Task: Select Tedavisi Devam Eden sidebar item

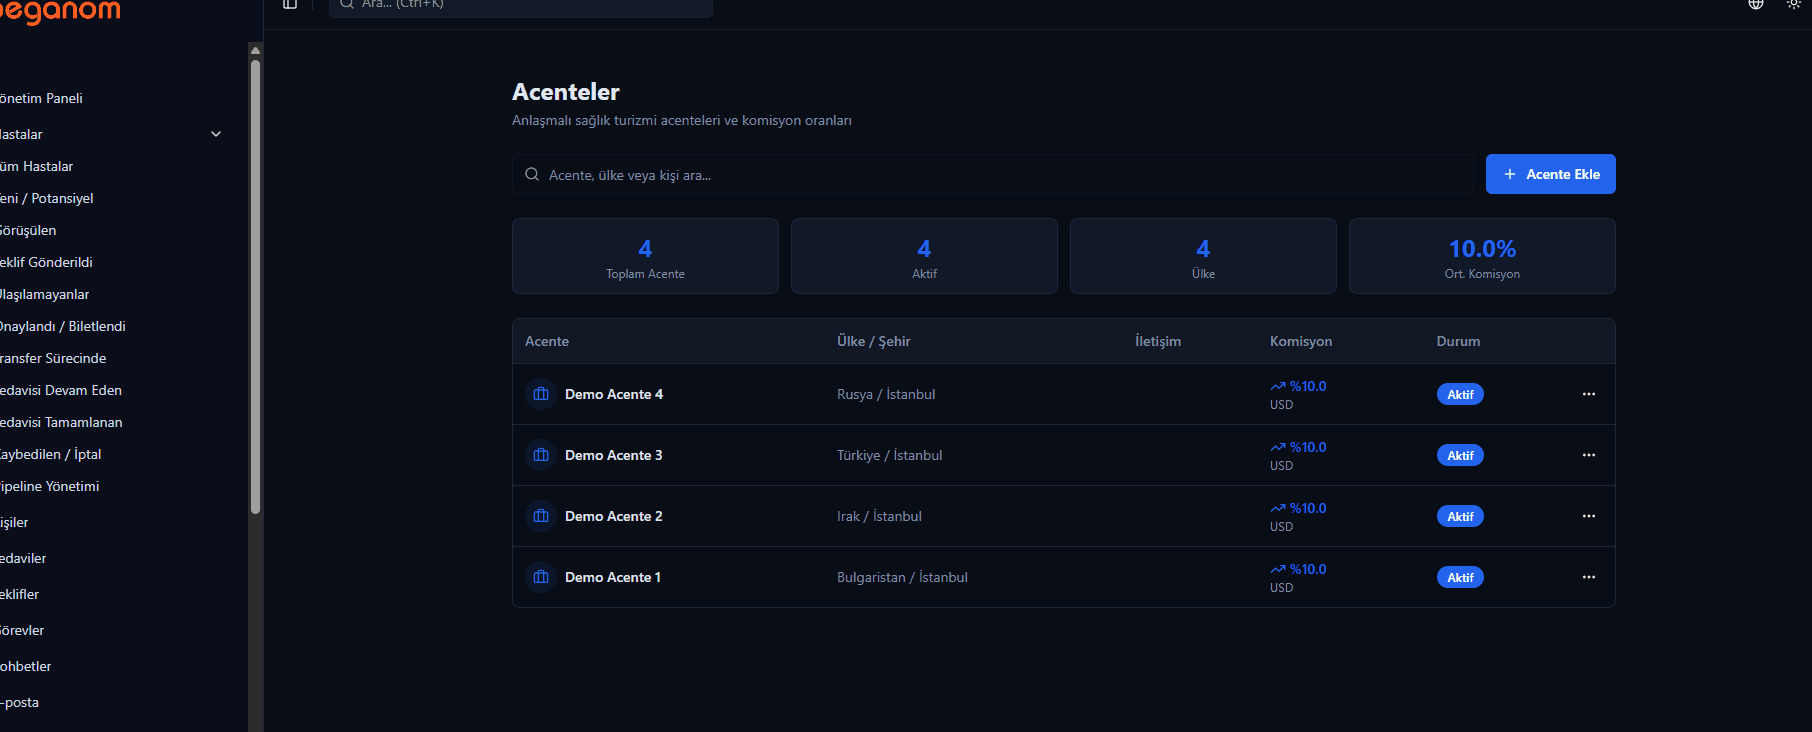Action: (x=61, y=390)
